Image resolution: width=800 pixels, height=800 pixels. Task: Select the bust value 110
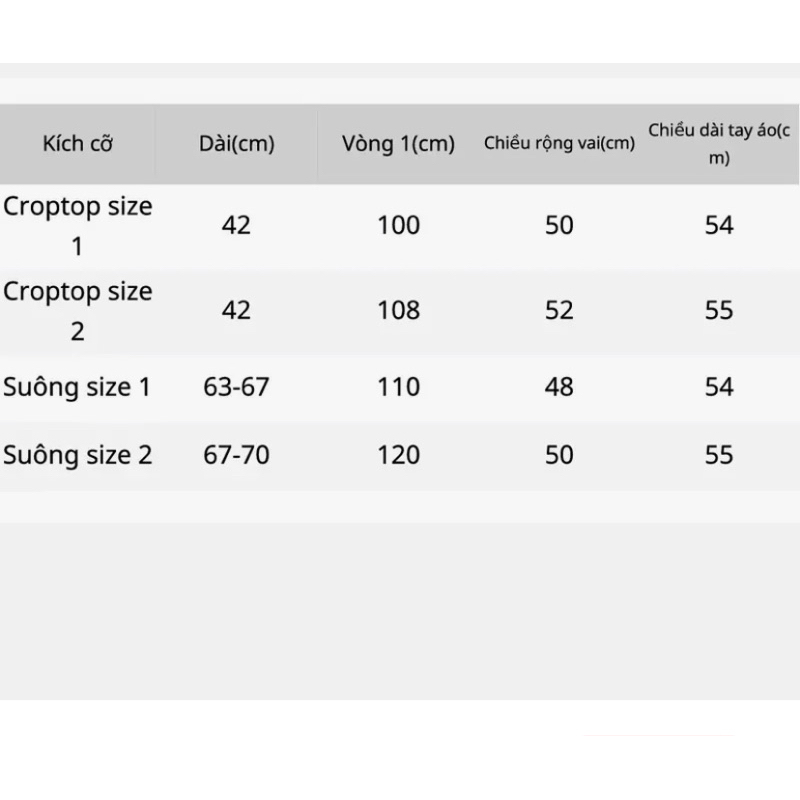398,387
